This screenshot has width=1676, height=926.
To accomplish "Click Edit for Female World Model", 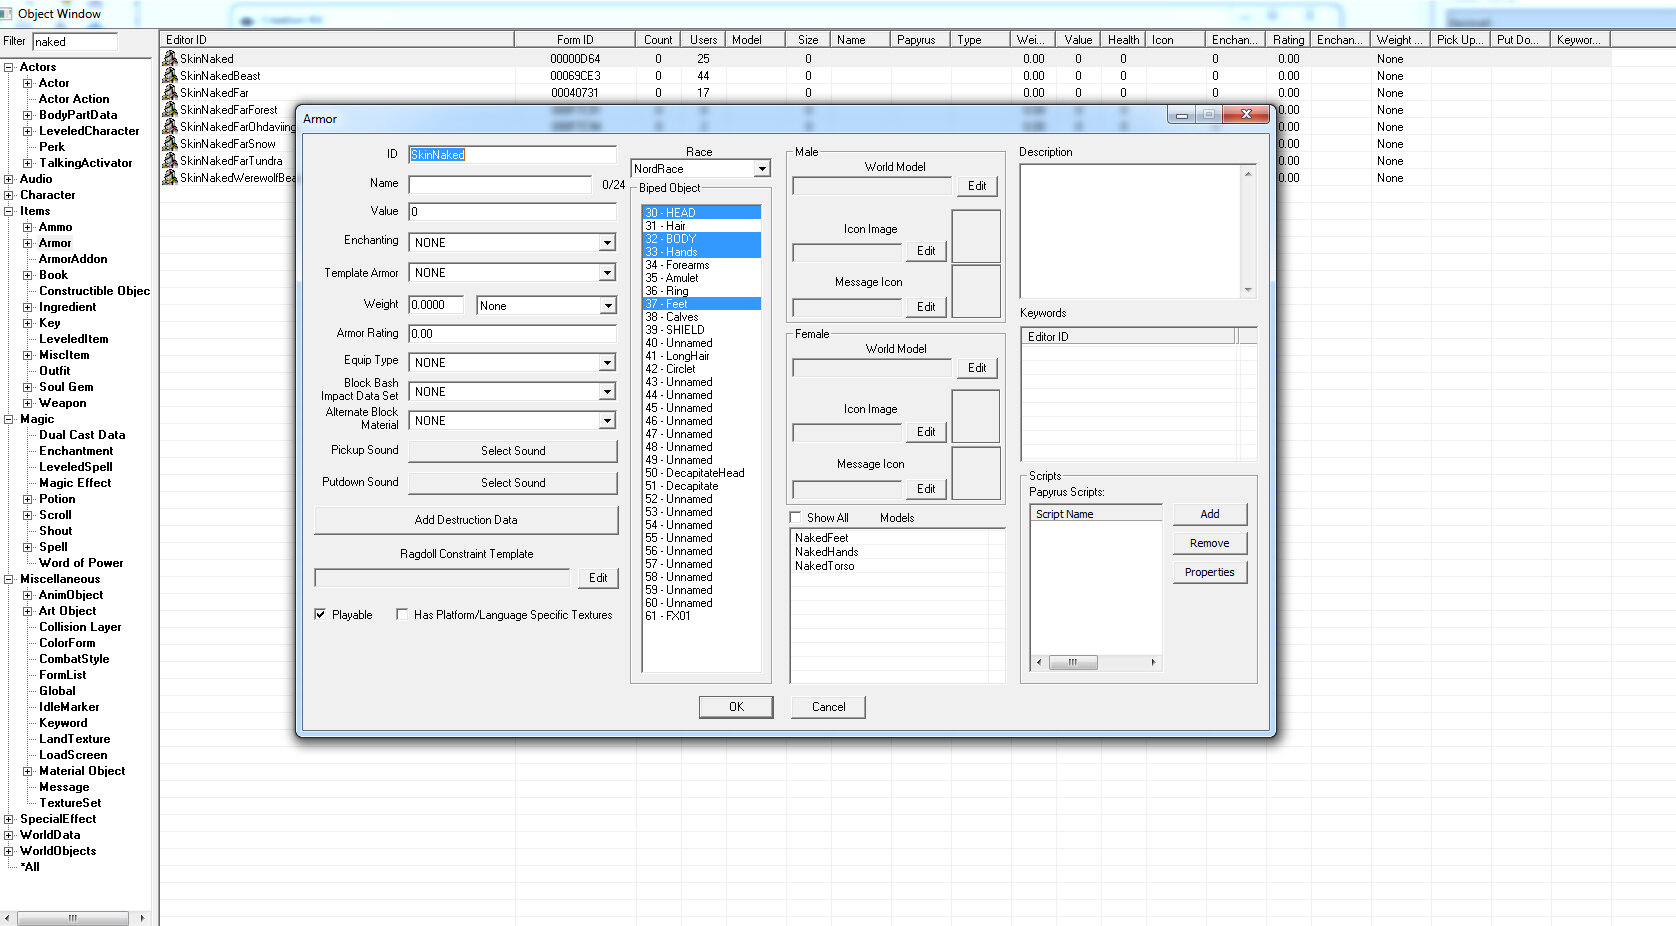I will [x=977, y=368].
